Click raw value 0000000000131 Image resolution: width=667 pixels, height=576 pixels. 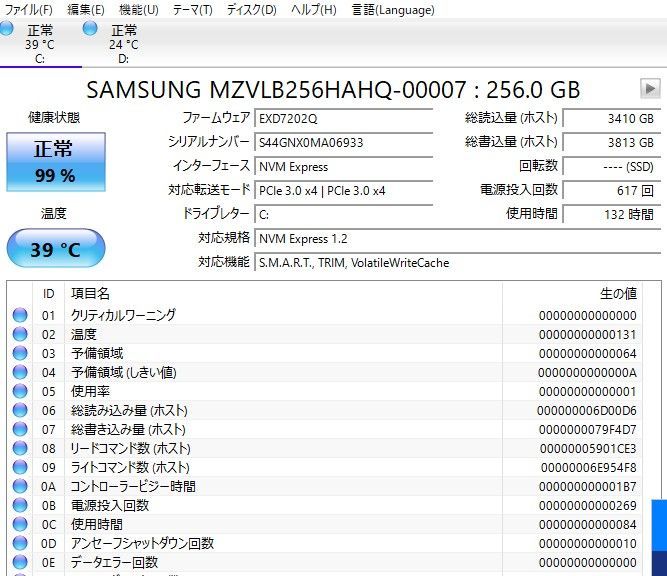[x=588, y=335]
